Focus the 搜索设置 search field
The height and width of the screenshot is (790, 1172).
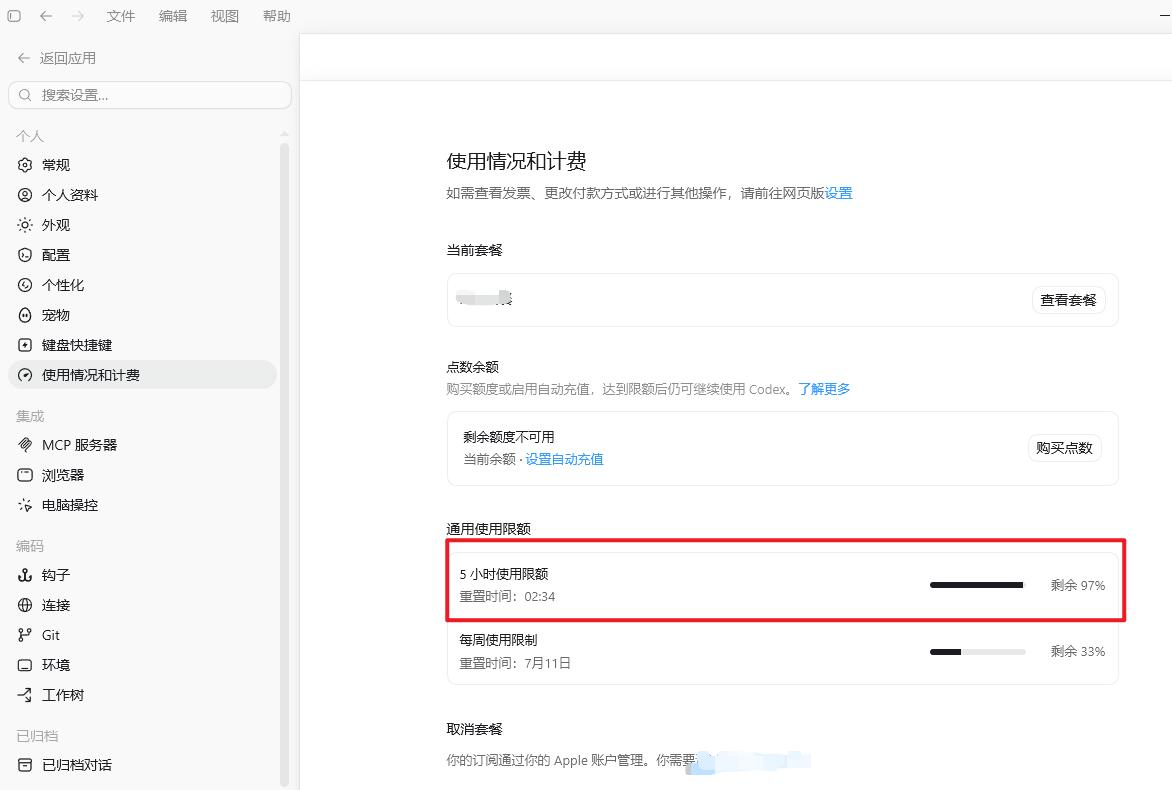[149, 95]
